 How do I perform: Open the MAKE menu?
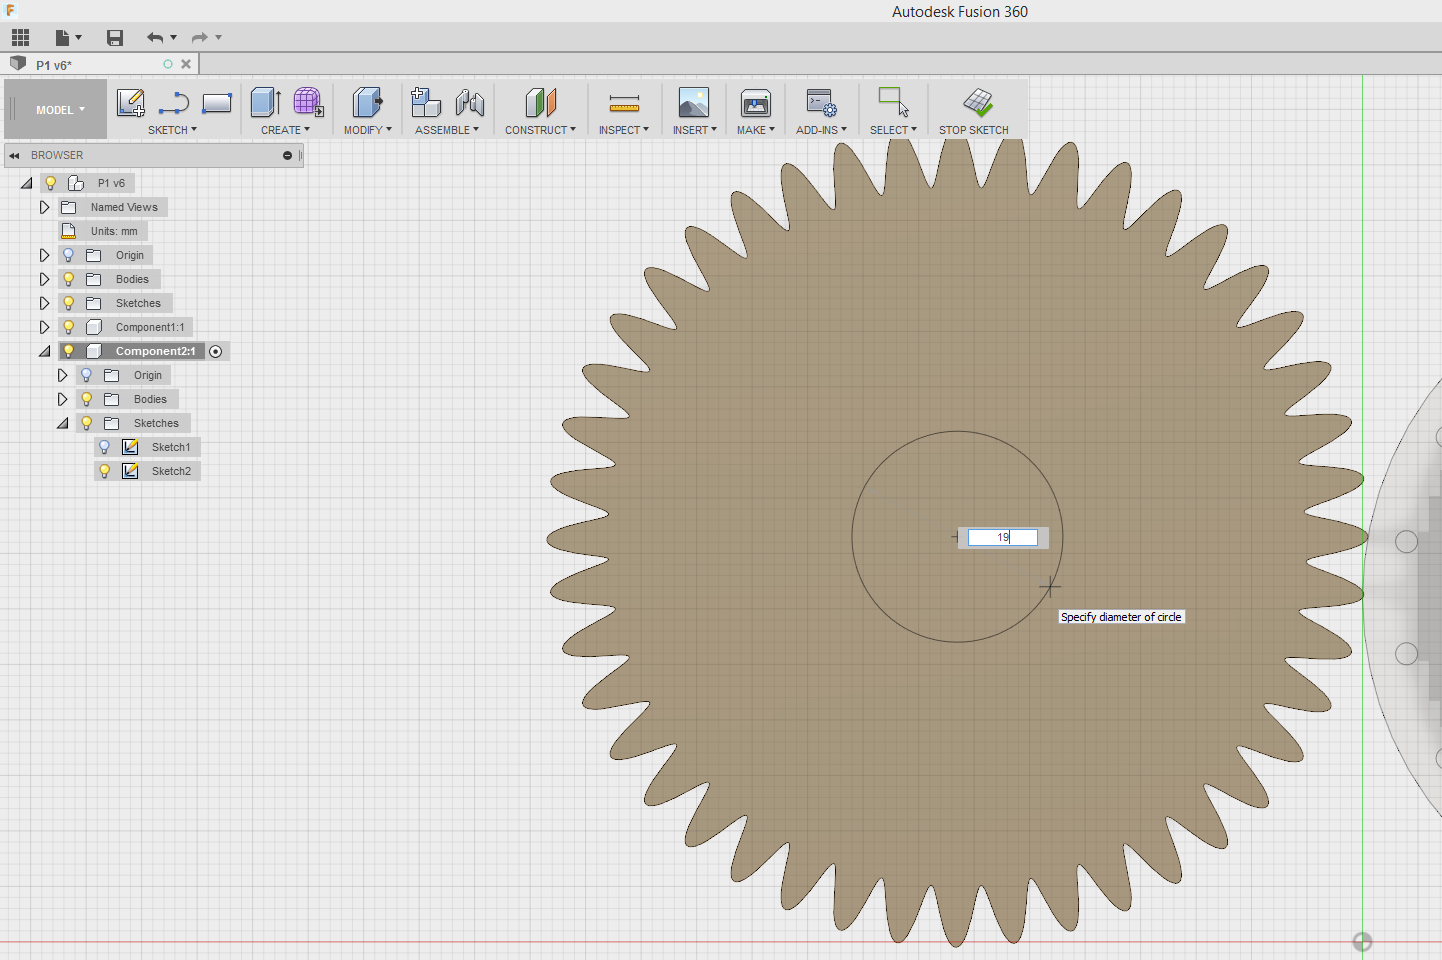tap(756, 130)
